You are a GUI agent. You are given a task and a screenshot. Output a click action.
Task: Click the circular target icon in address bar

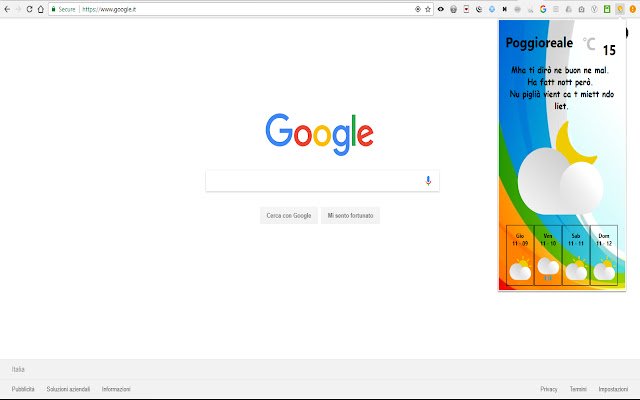click(x=418, y=9)
